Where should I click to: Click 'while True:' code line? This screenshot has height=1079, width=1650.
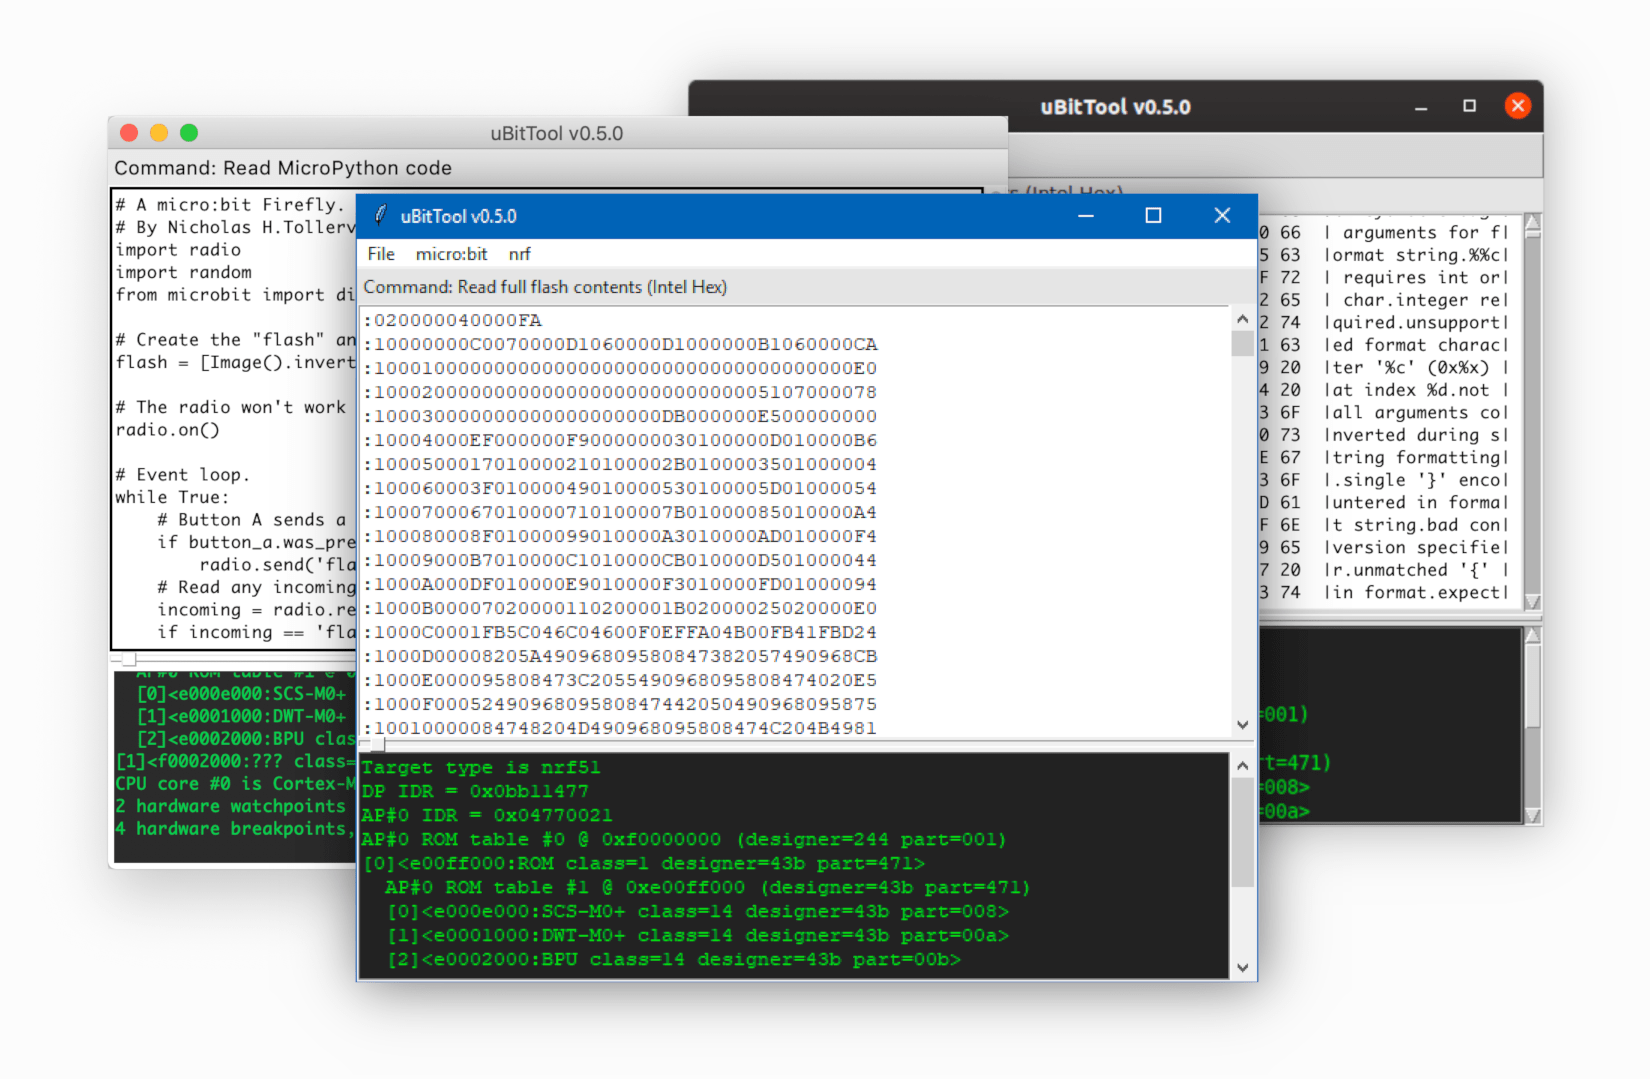[x=171, y=497]
